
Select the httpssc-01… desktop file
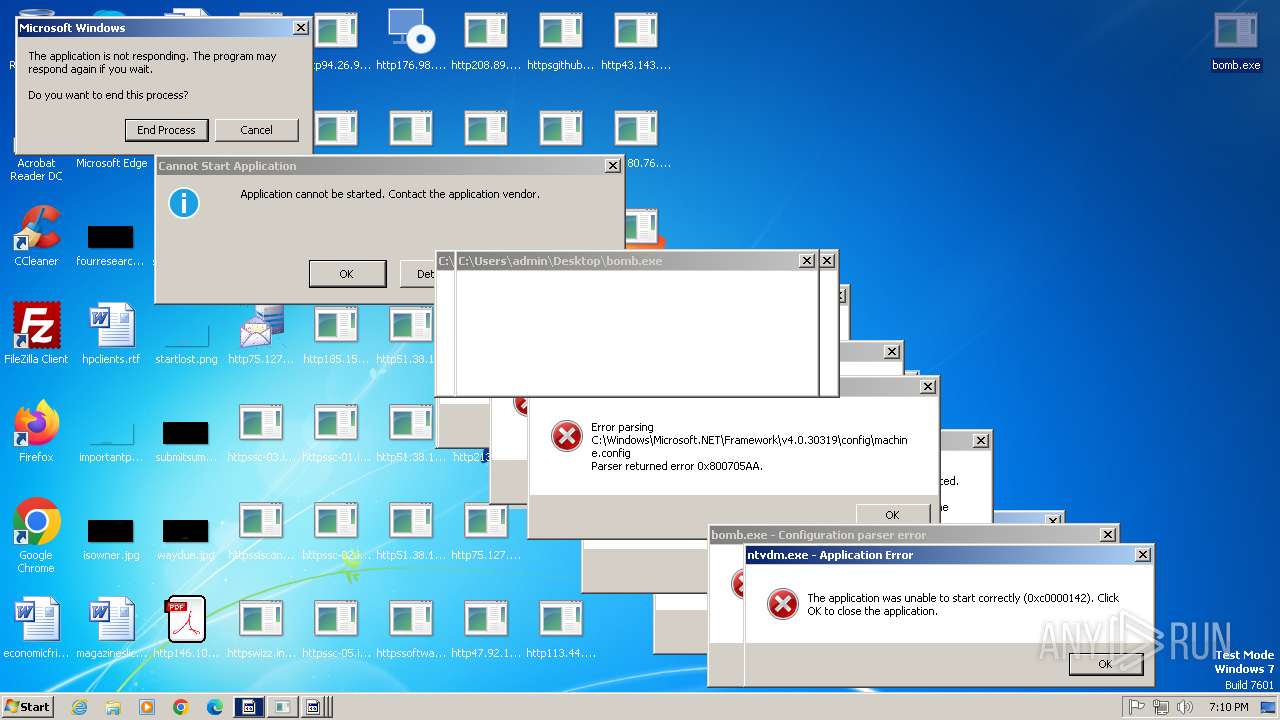(x=336, y=433)
